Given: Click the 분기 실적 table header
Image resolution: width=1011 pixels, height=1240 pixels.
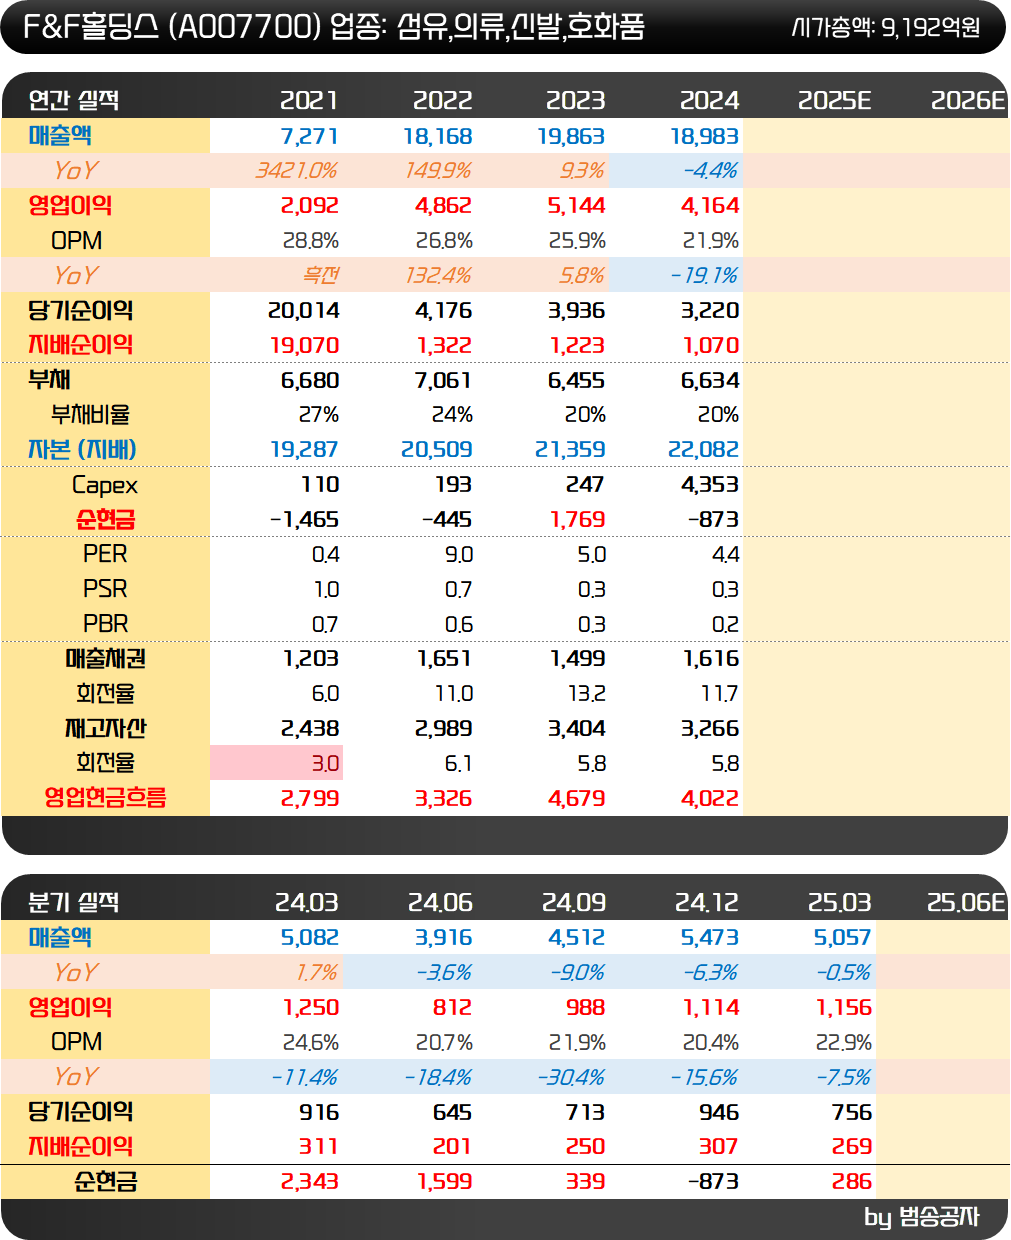Looking at the screenshot, I should (74, 902).
